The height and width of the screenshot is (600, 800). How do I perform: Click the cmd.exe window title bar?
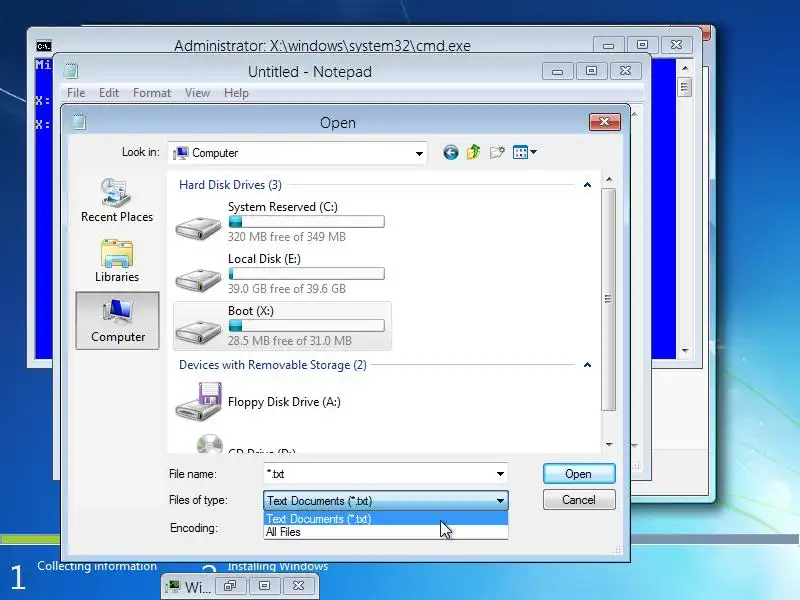[322, 45]
